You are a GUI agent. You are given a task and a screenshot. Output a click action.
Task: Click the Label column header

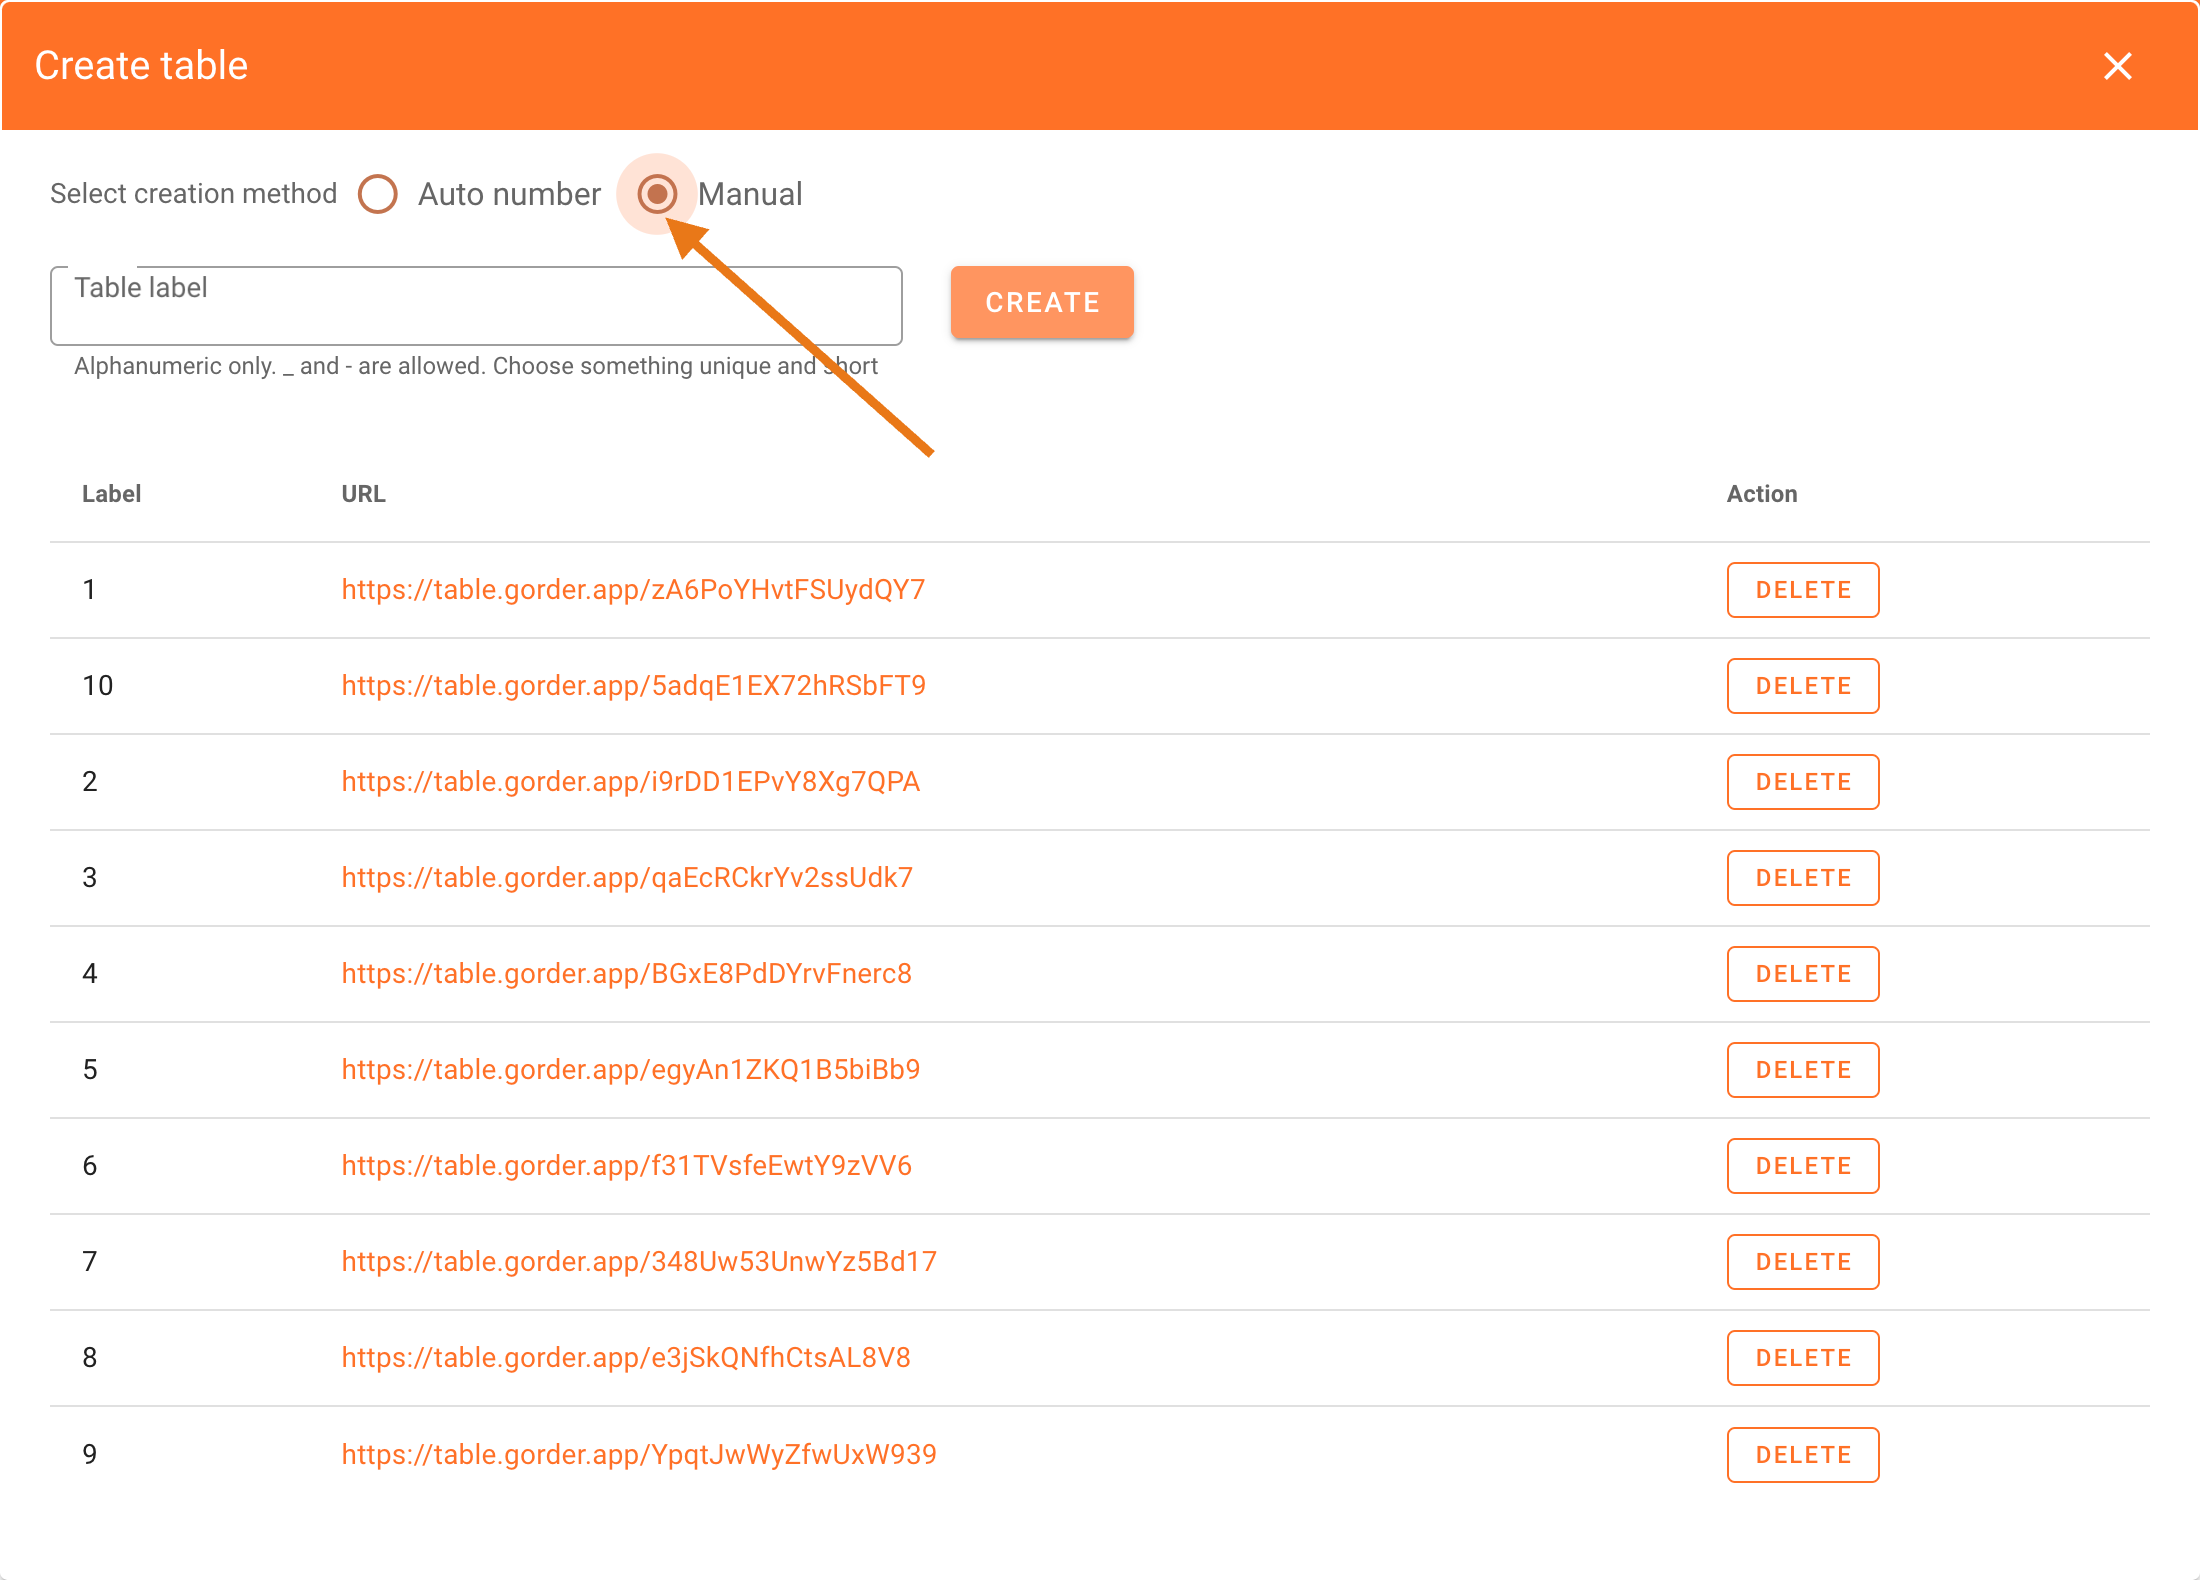(x=111, y=494)
